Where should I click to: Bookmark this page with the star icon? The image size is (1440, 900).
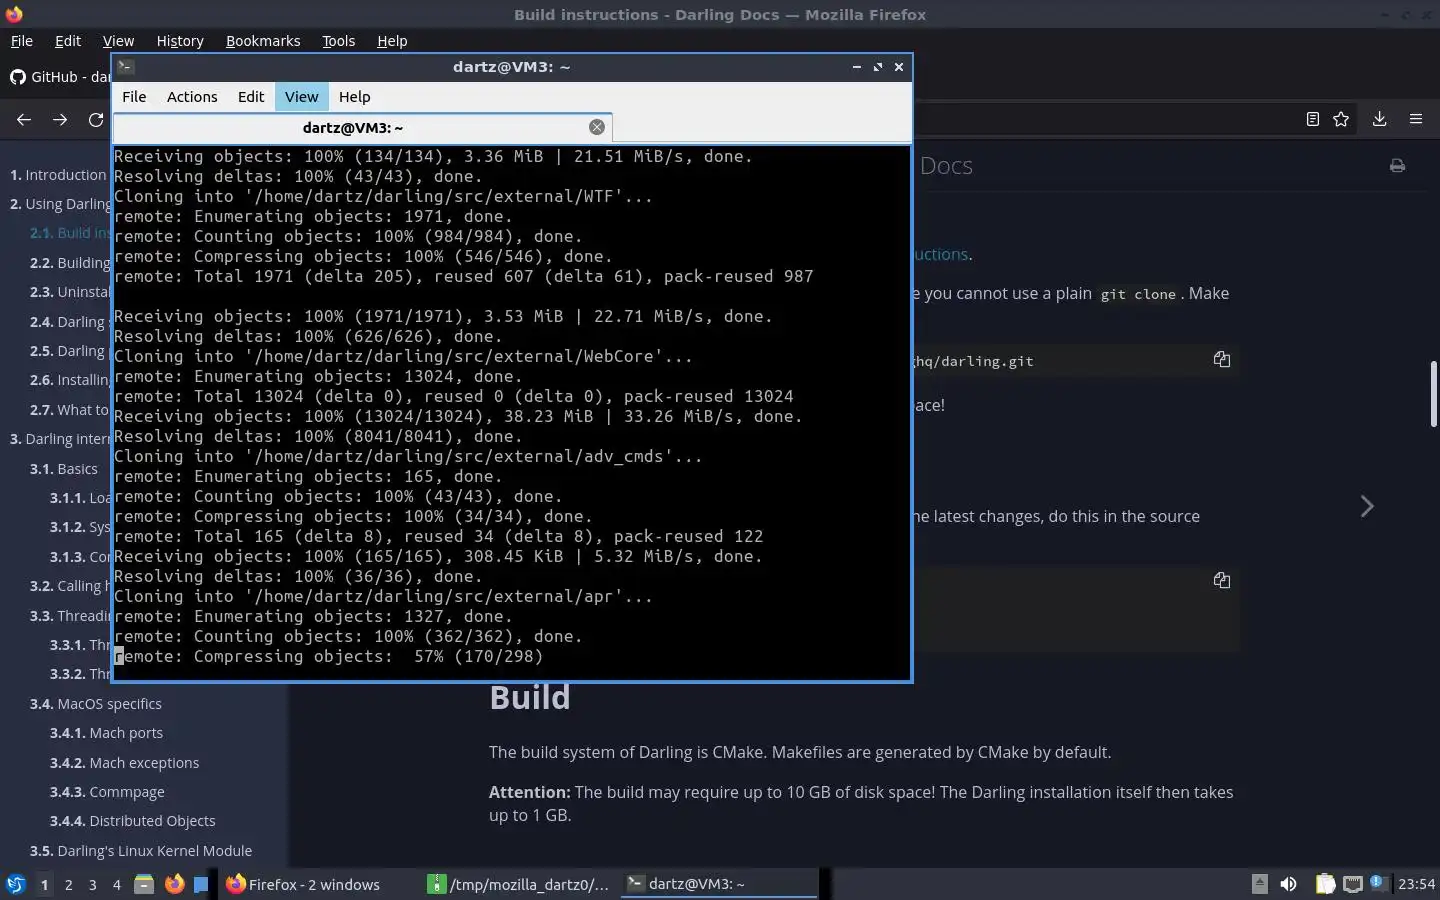tap(1341, 119)
